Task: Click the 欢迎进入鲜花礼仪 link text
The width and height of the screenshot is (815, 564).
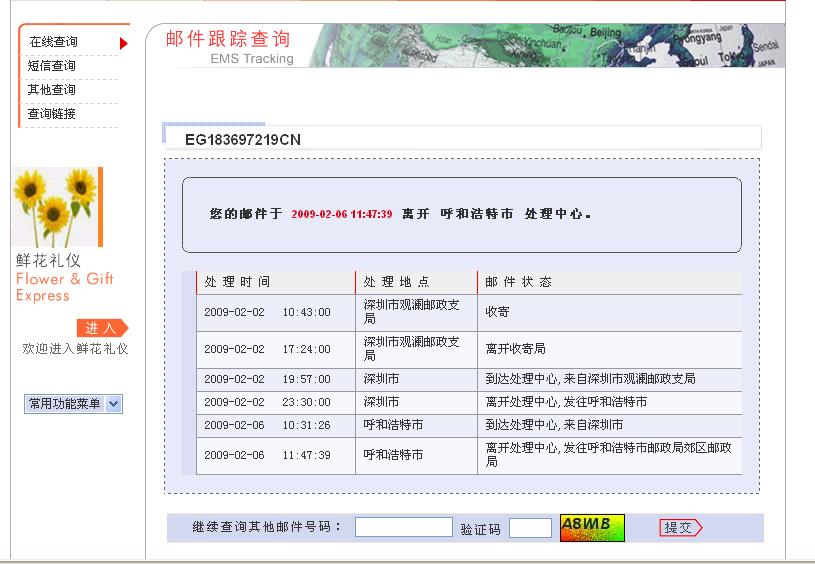Action: [x=76, y=349]
